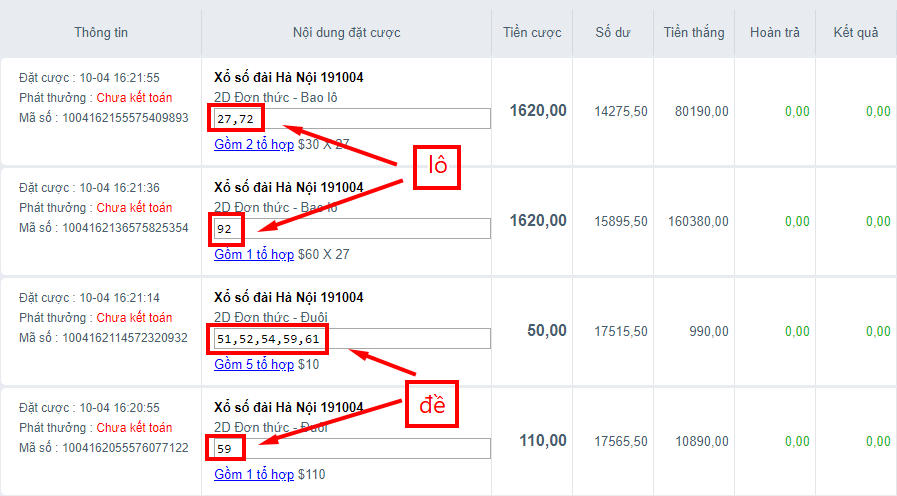This screenshot has height=496, width=897.
Task: Click the "Nội dung đặt cược" column header
Action: point(346,33)
